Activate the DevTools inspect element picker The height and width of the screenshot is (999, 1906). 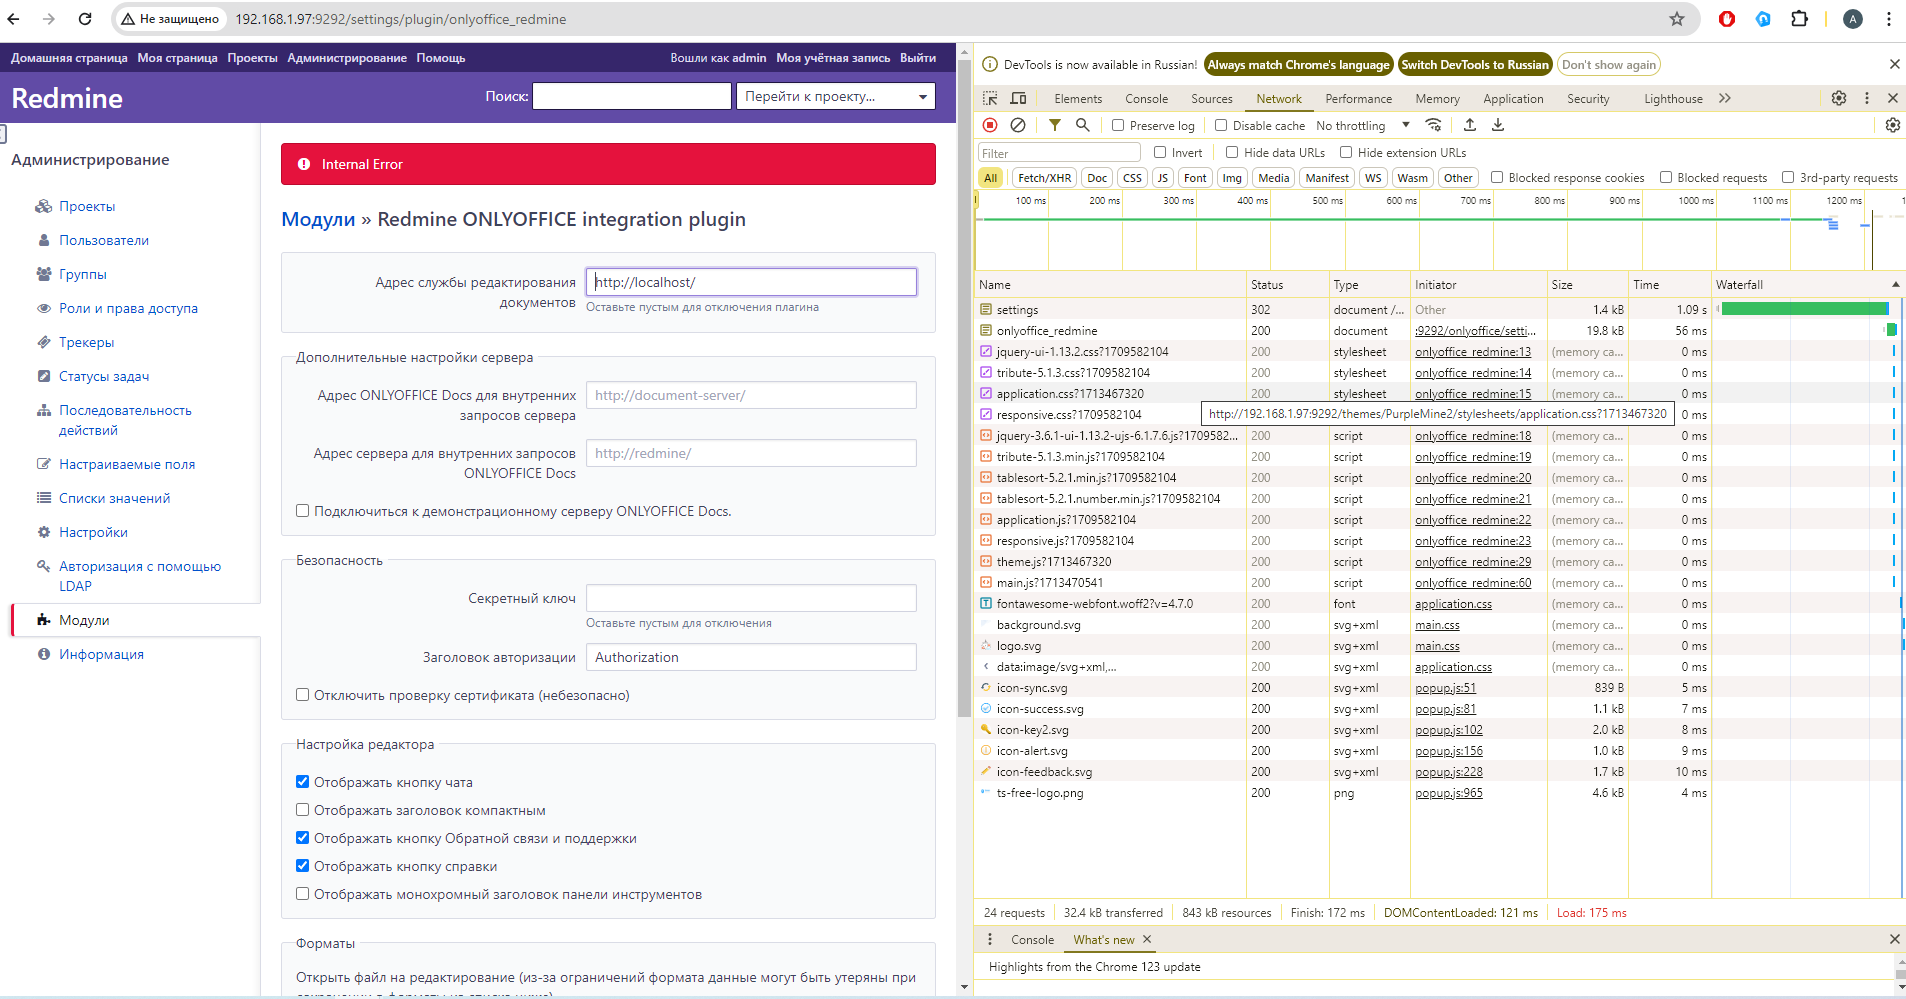point(990,98)
